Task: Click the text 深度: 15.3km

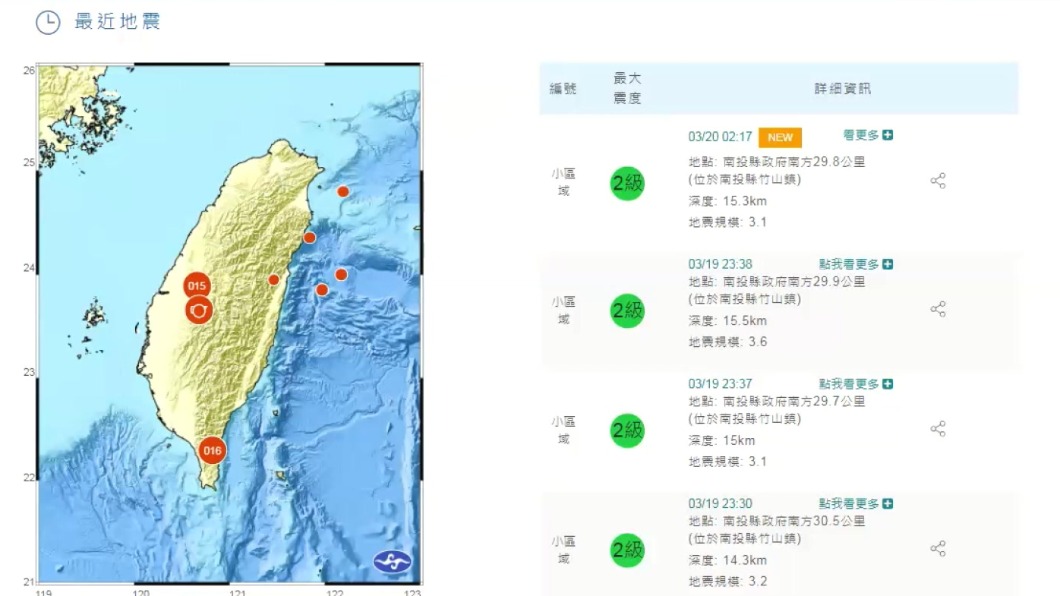Action: (727, 201)
